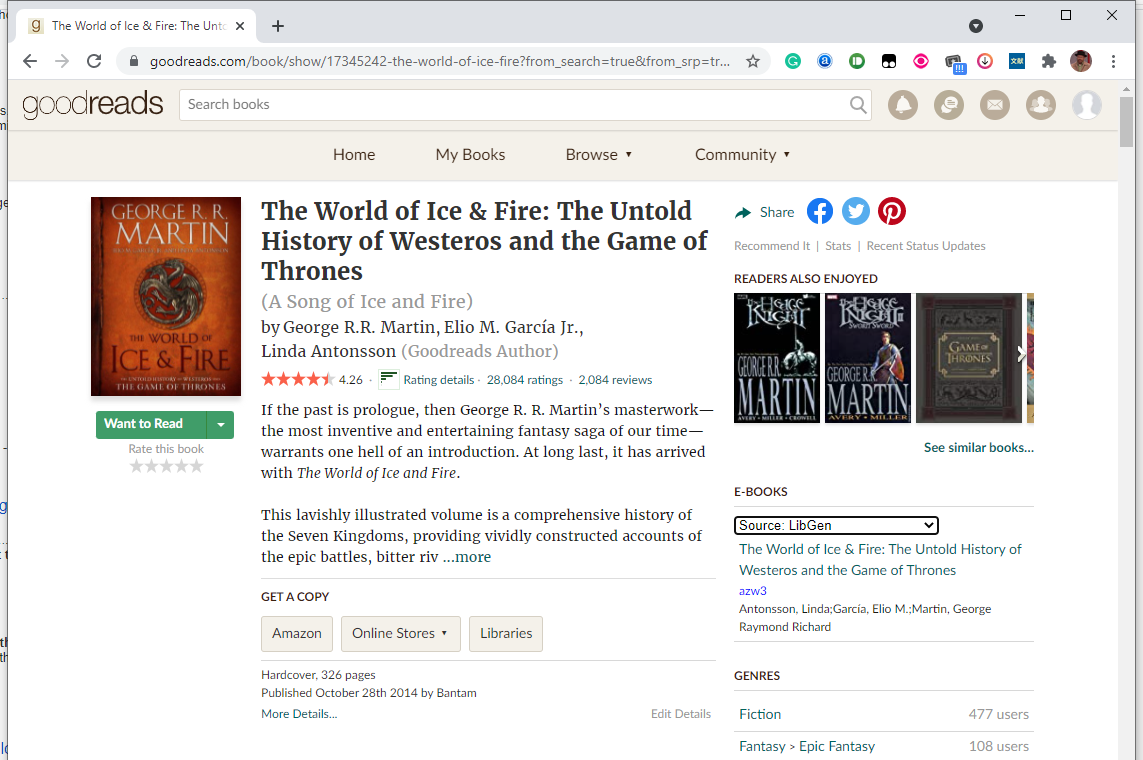
Task: Click the search magnifier icon
Action: (x=858, y=105)
